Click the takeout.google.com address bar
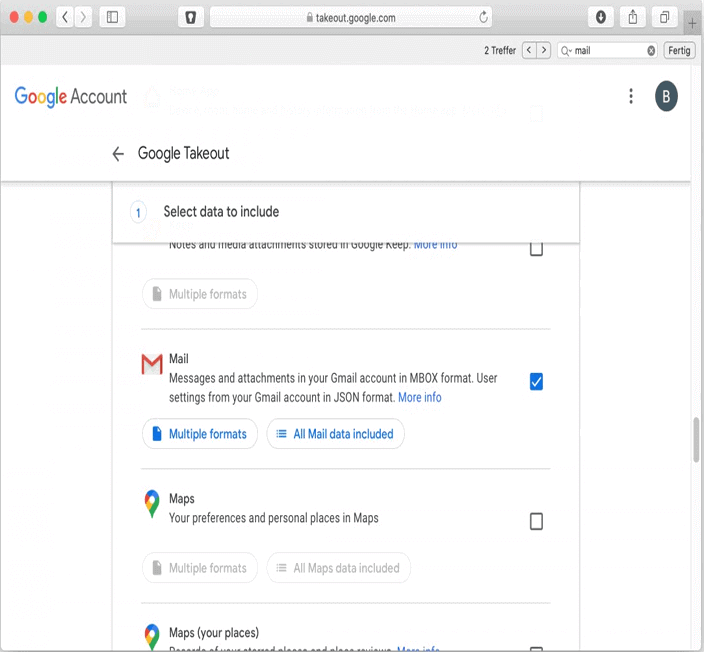 351,18
